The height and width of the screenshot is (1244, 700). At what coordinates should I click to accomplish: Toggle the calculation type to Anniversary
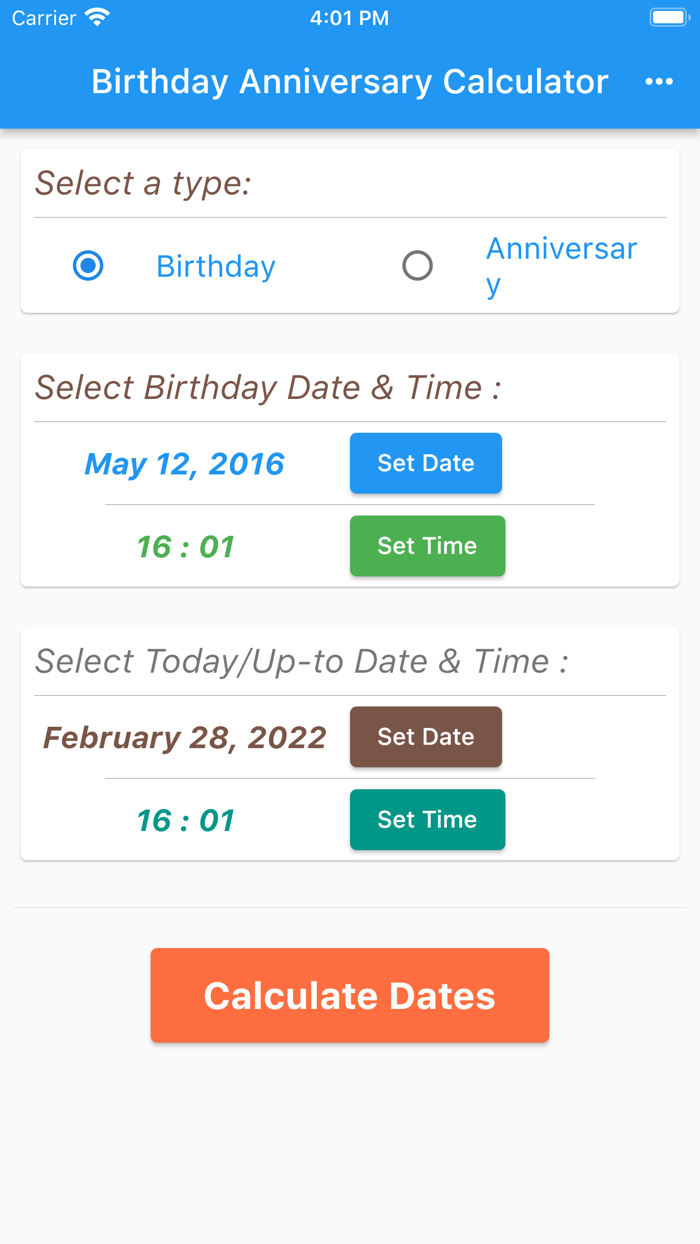418,265
